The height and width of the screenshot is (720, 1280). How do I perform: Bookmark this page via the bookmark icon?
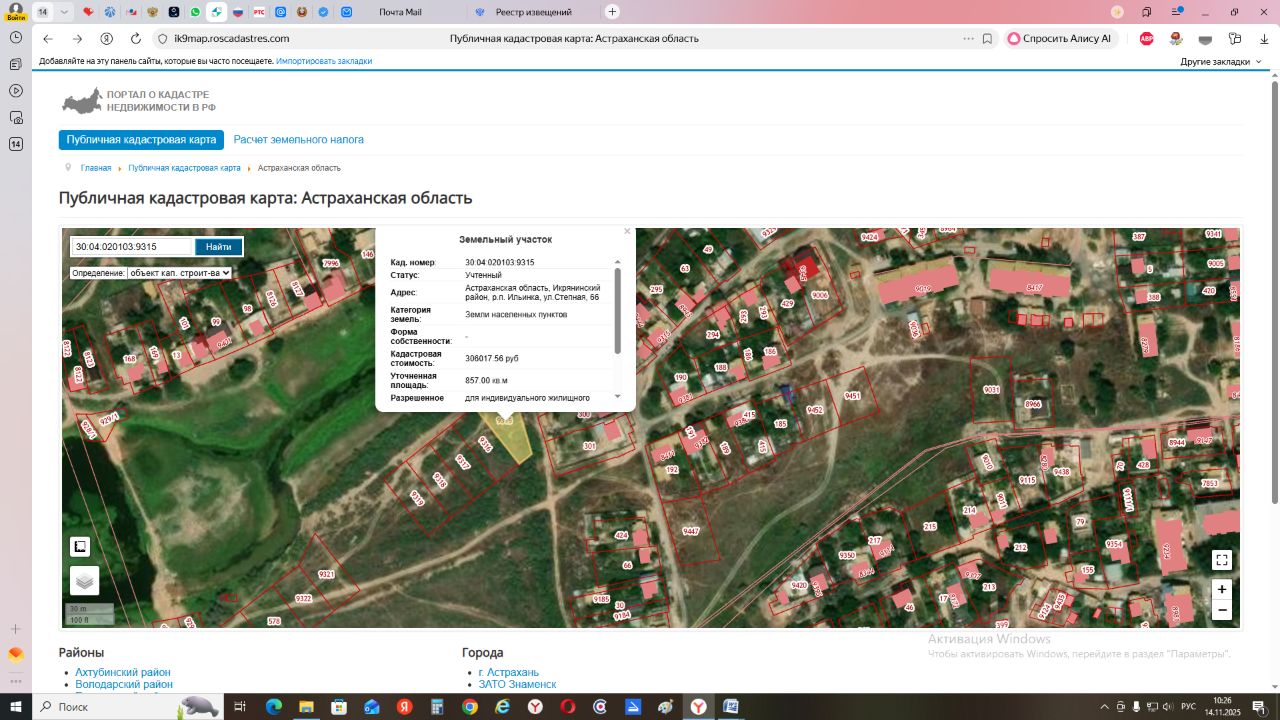(x=987, y=39)
